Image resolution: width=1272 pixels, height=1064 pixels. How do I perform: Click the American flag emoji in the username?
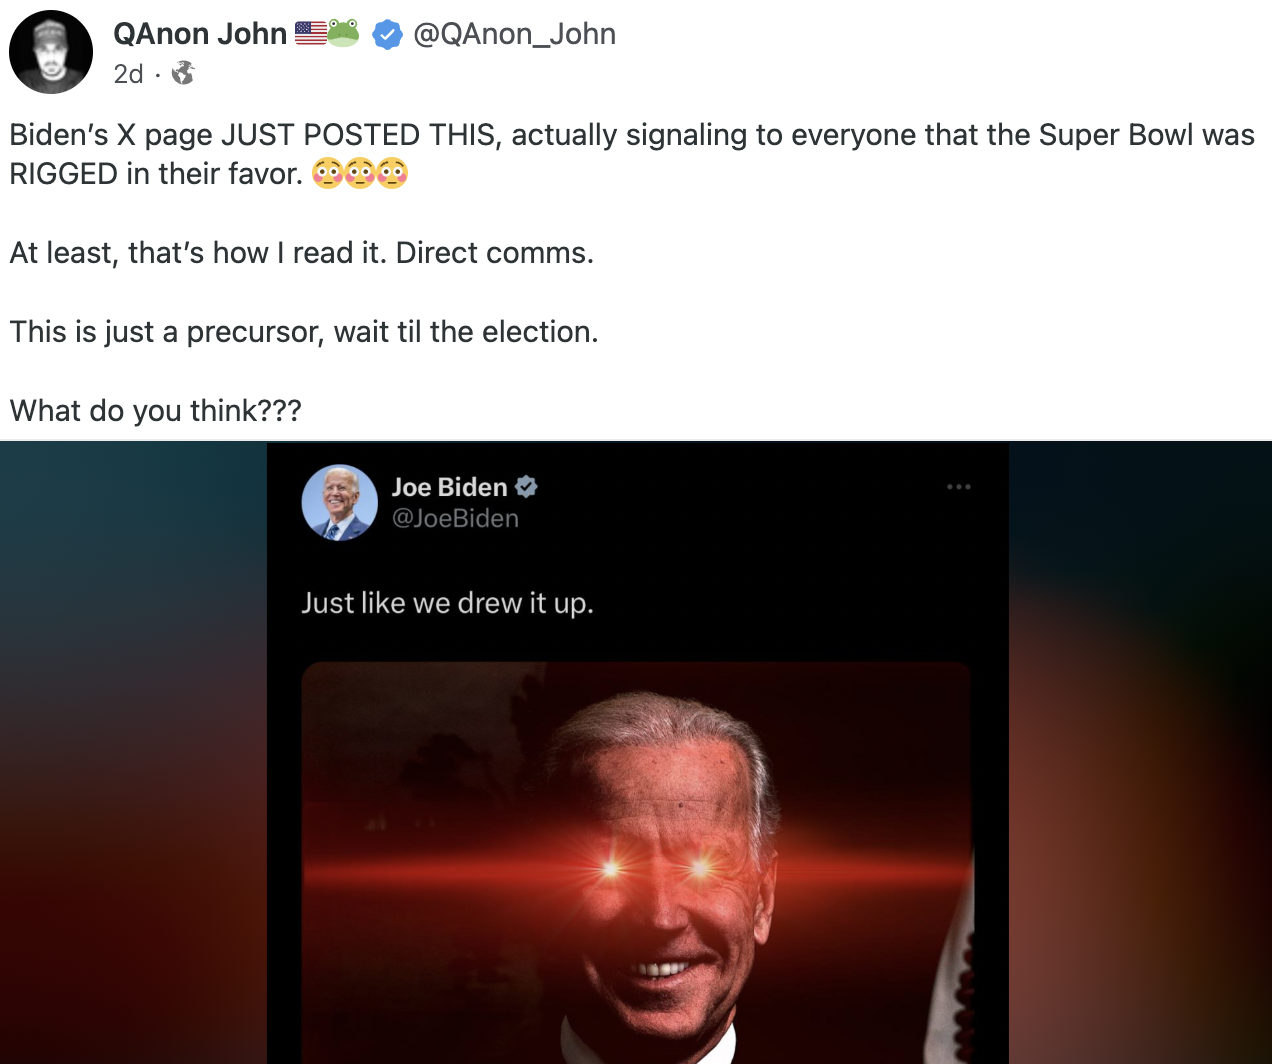tap(309, 31)
